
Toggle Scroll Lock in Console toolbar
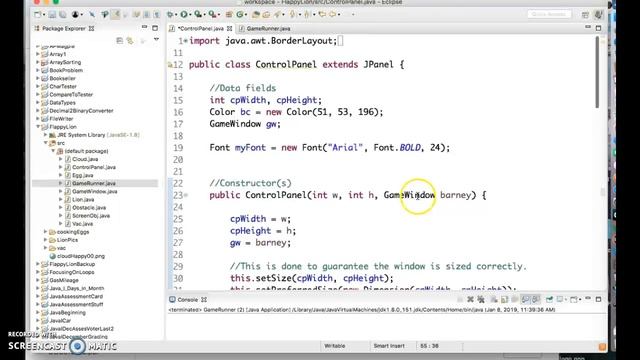pos(504,300)
